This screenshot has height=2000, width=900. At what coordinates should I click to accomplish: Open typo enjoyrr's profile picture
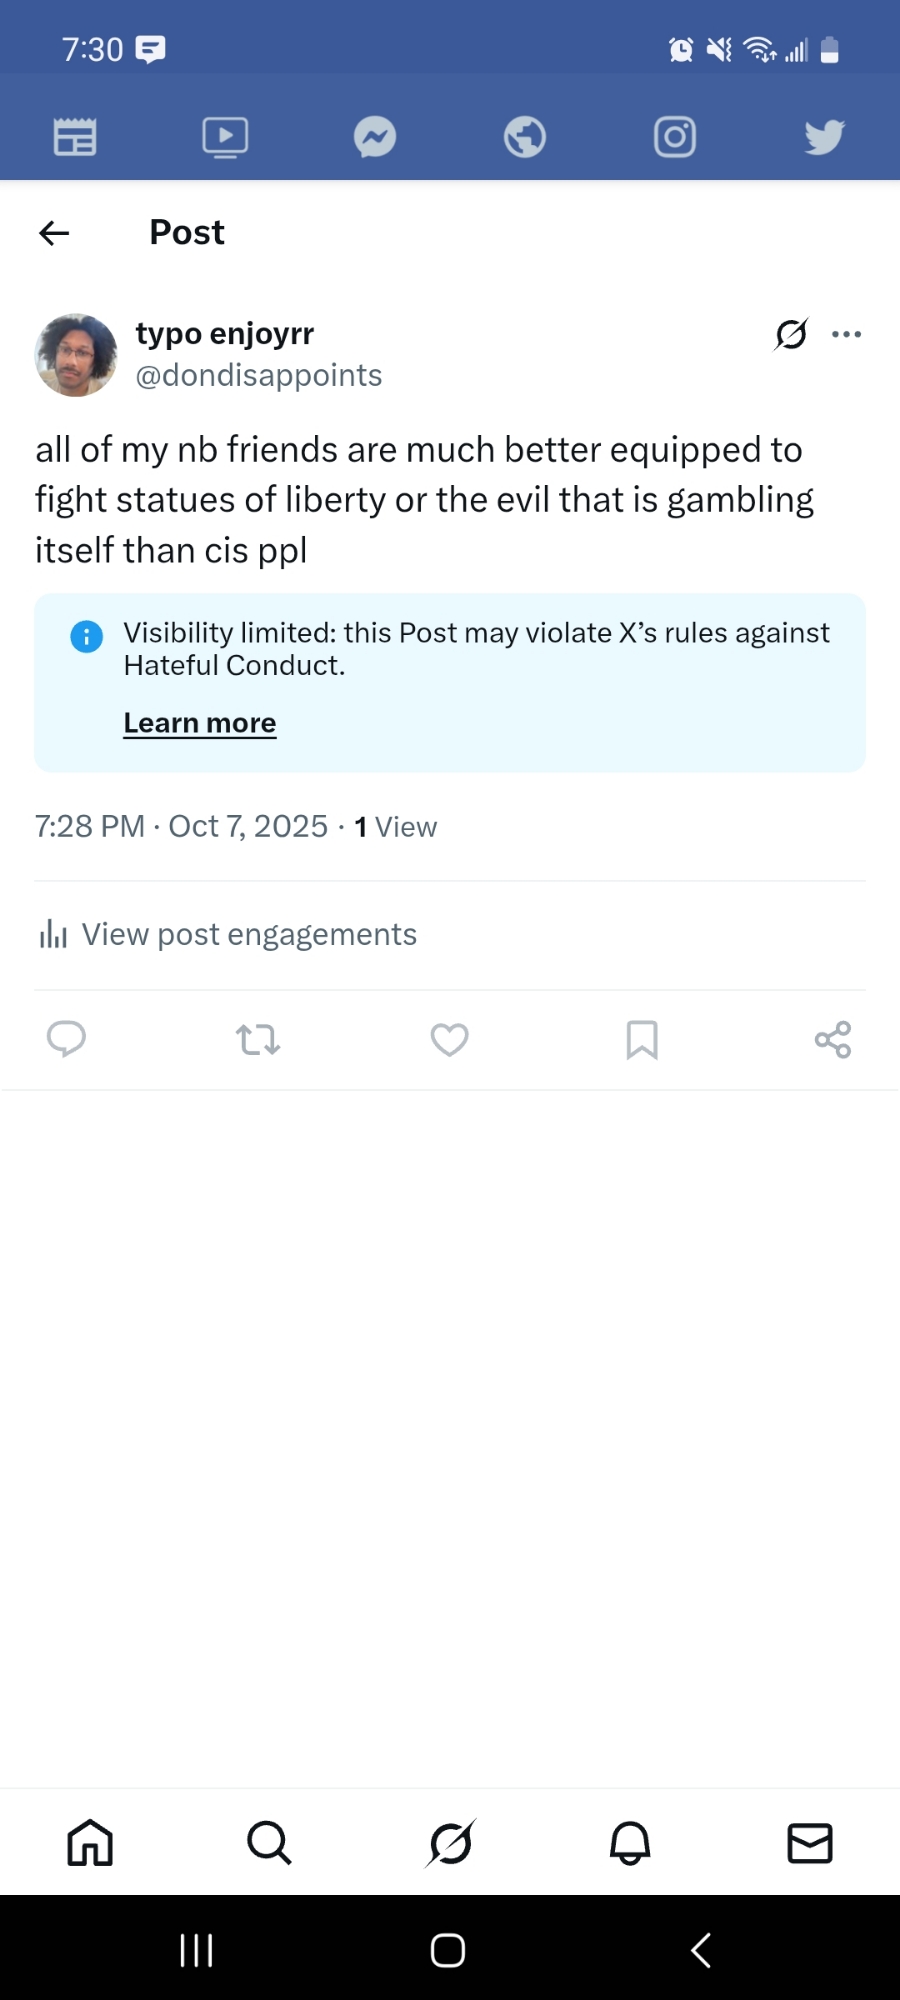pyautogui.click(x=76, y=355)
